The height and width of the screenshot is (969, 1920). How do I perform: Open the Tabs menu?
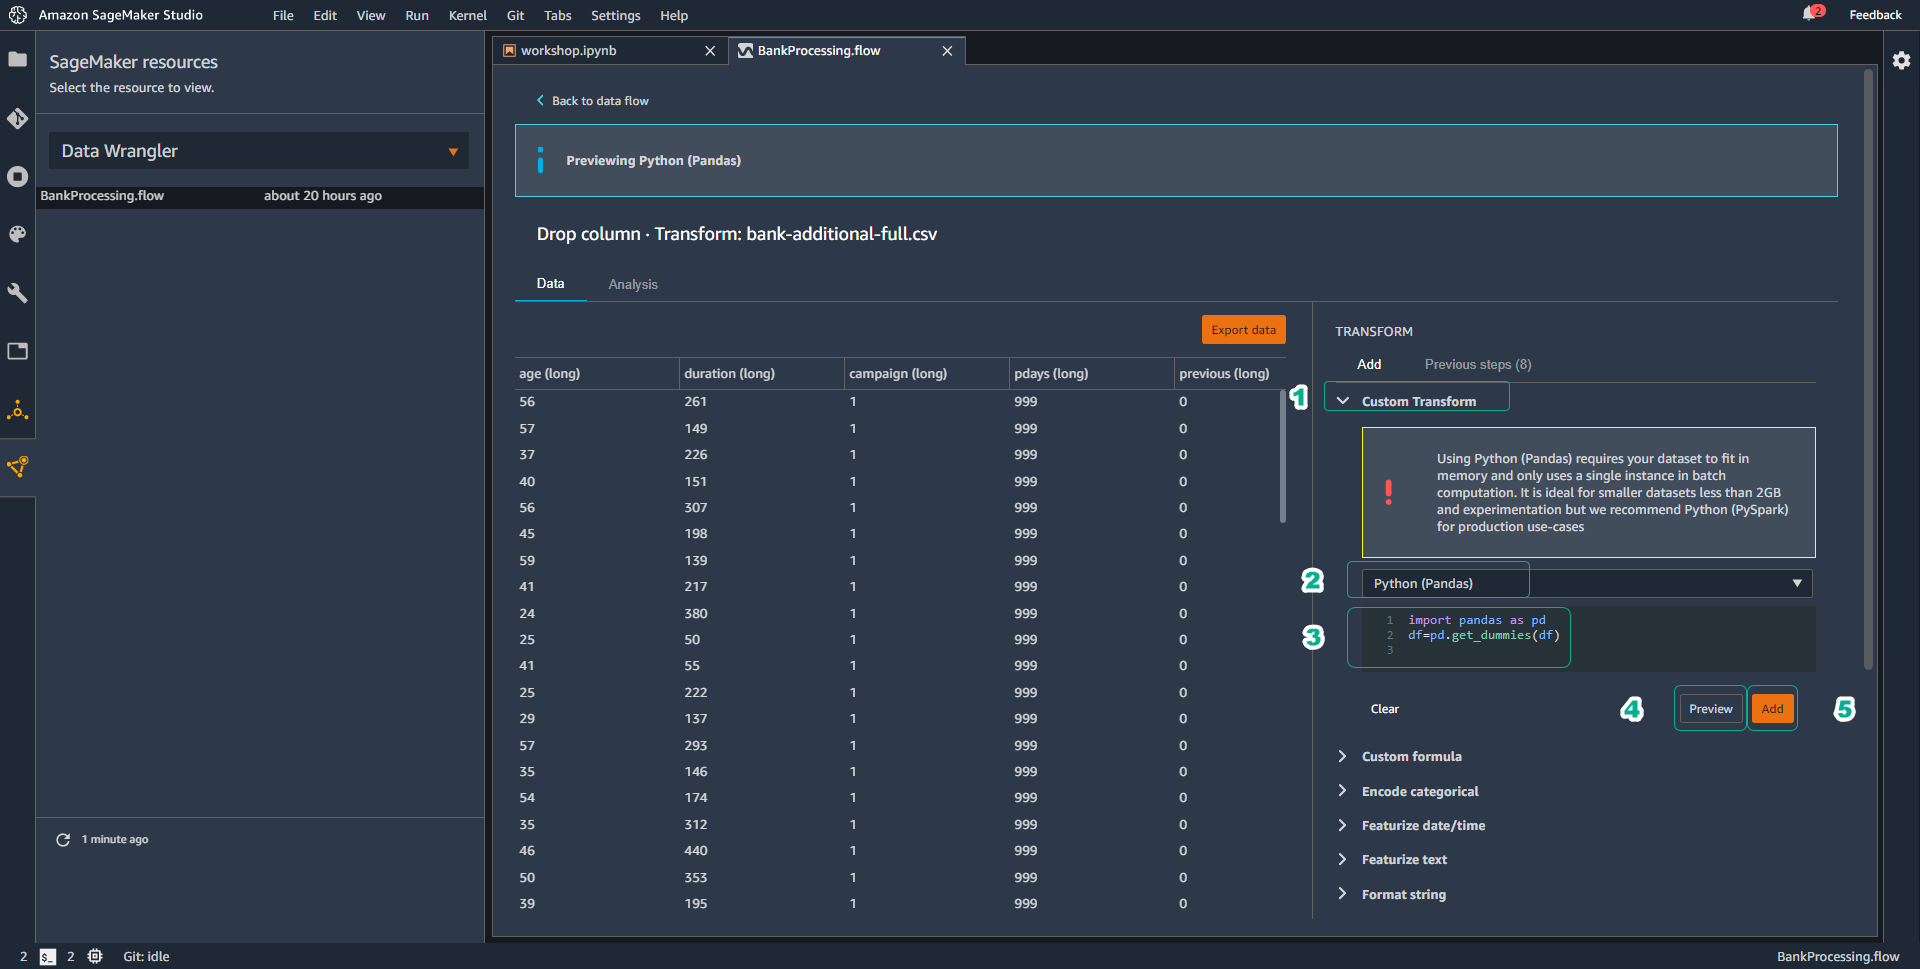coord(558,15)
